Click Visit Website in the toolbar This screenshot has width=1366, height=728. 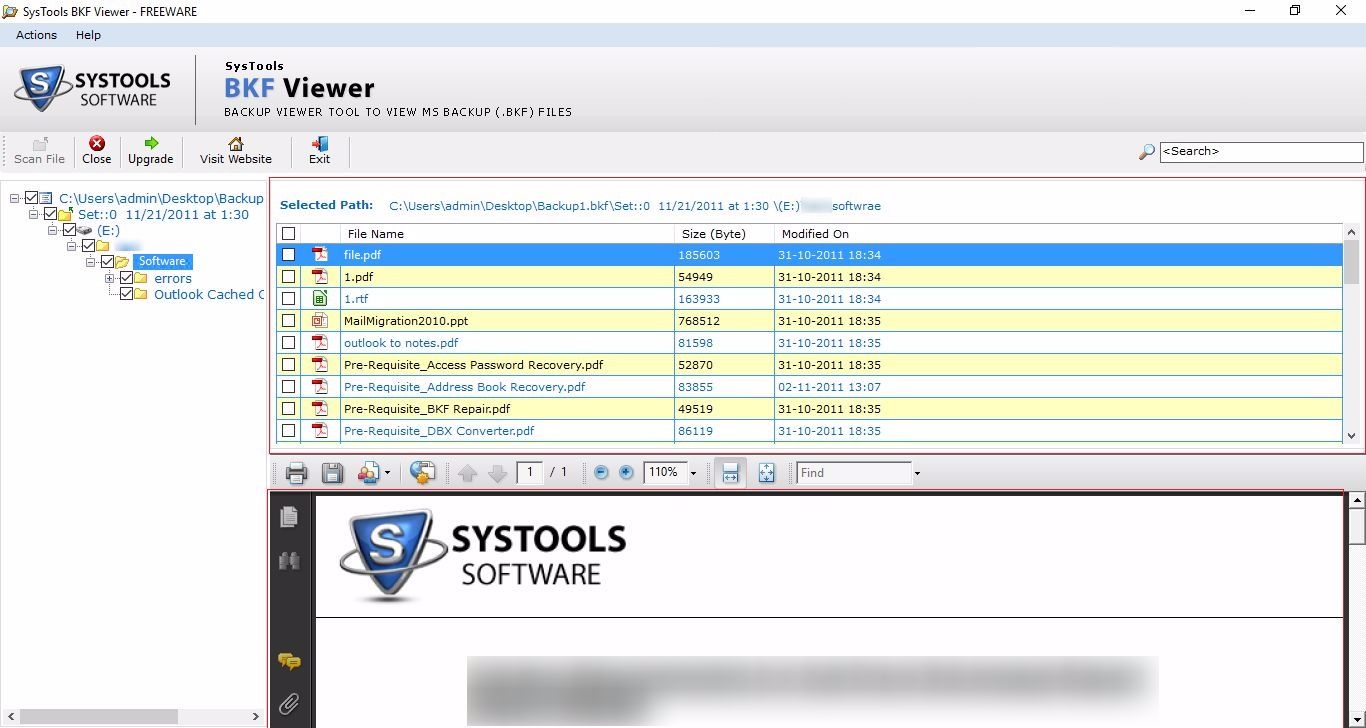click(x=236, y=151)
